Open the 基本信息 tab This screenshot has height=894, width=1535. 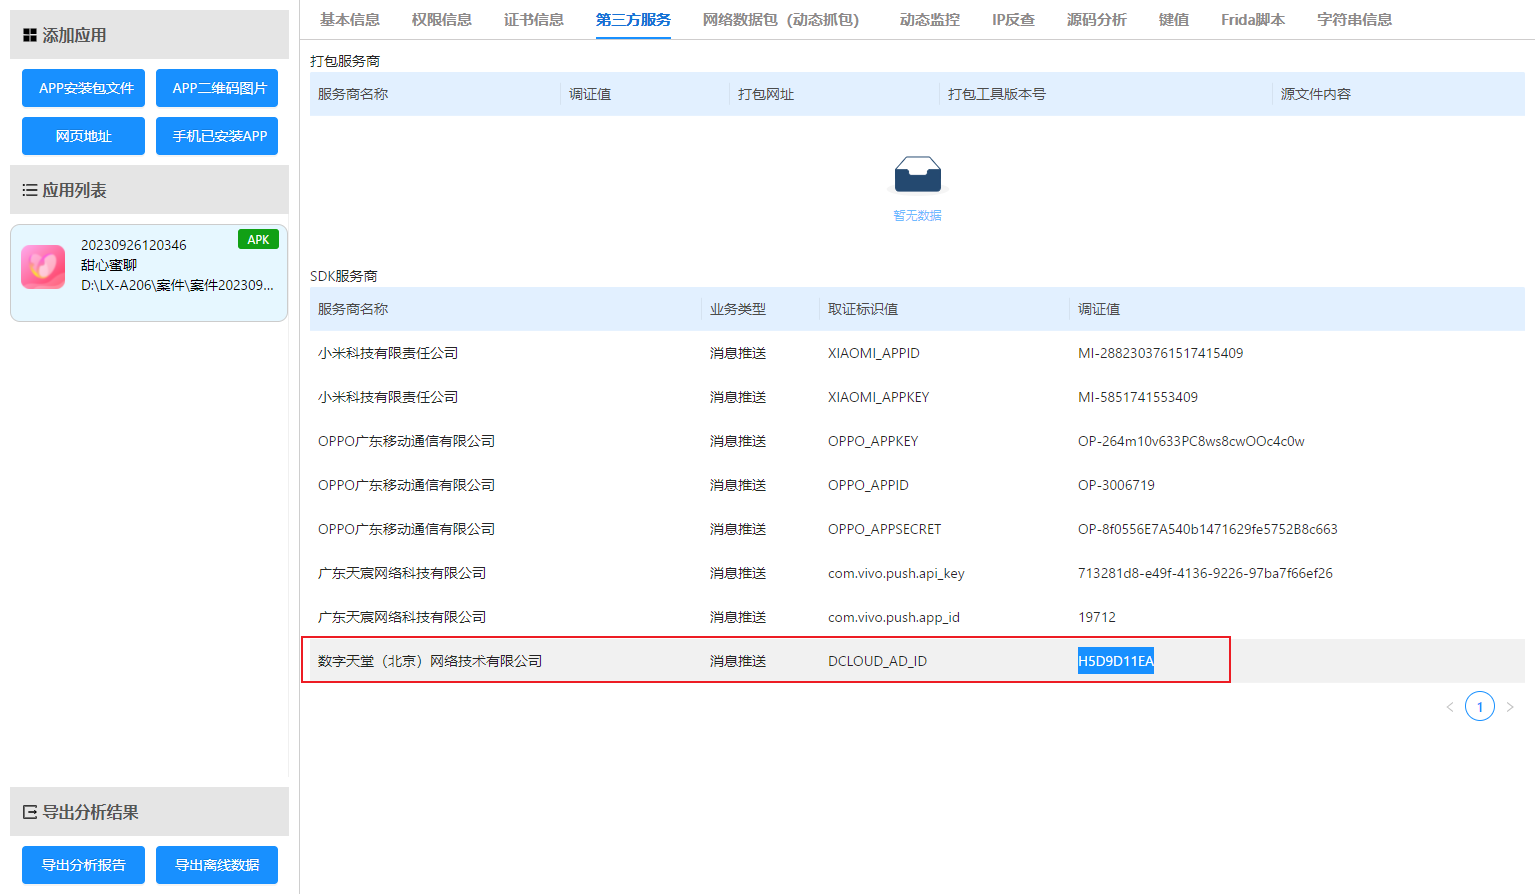point(349,20)
